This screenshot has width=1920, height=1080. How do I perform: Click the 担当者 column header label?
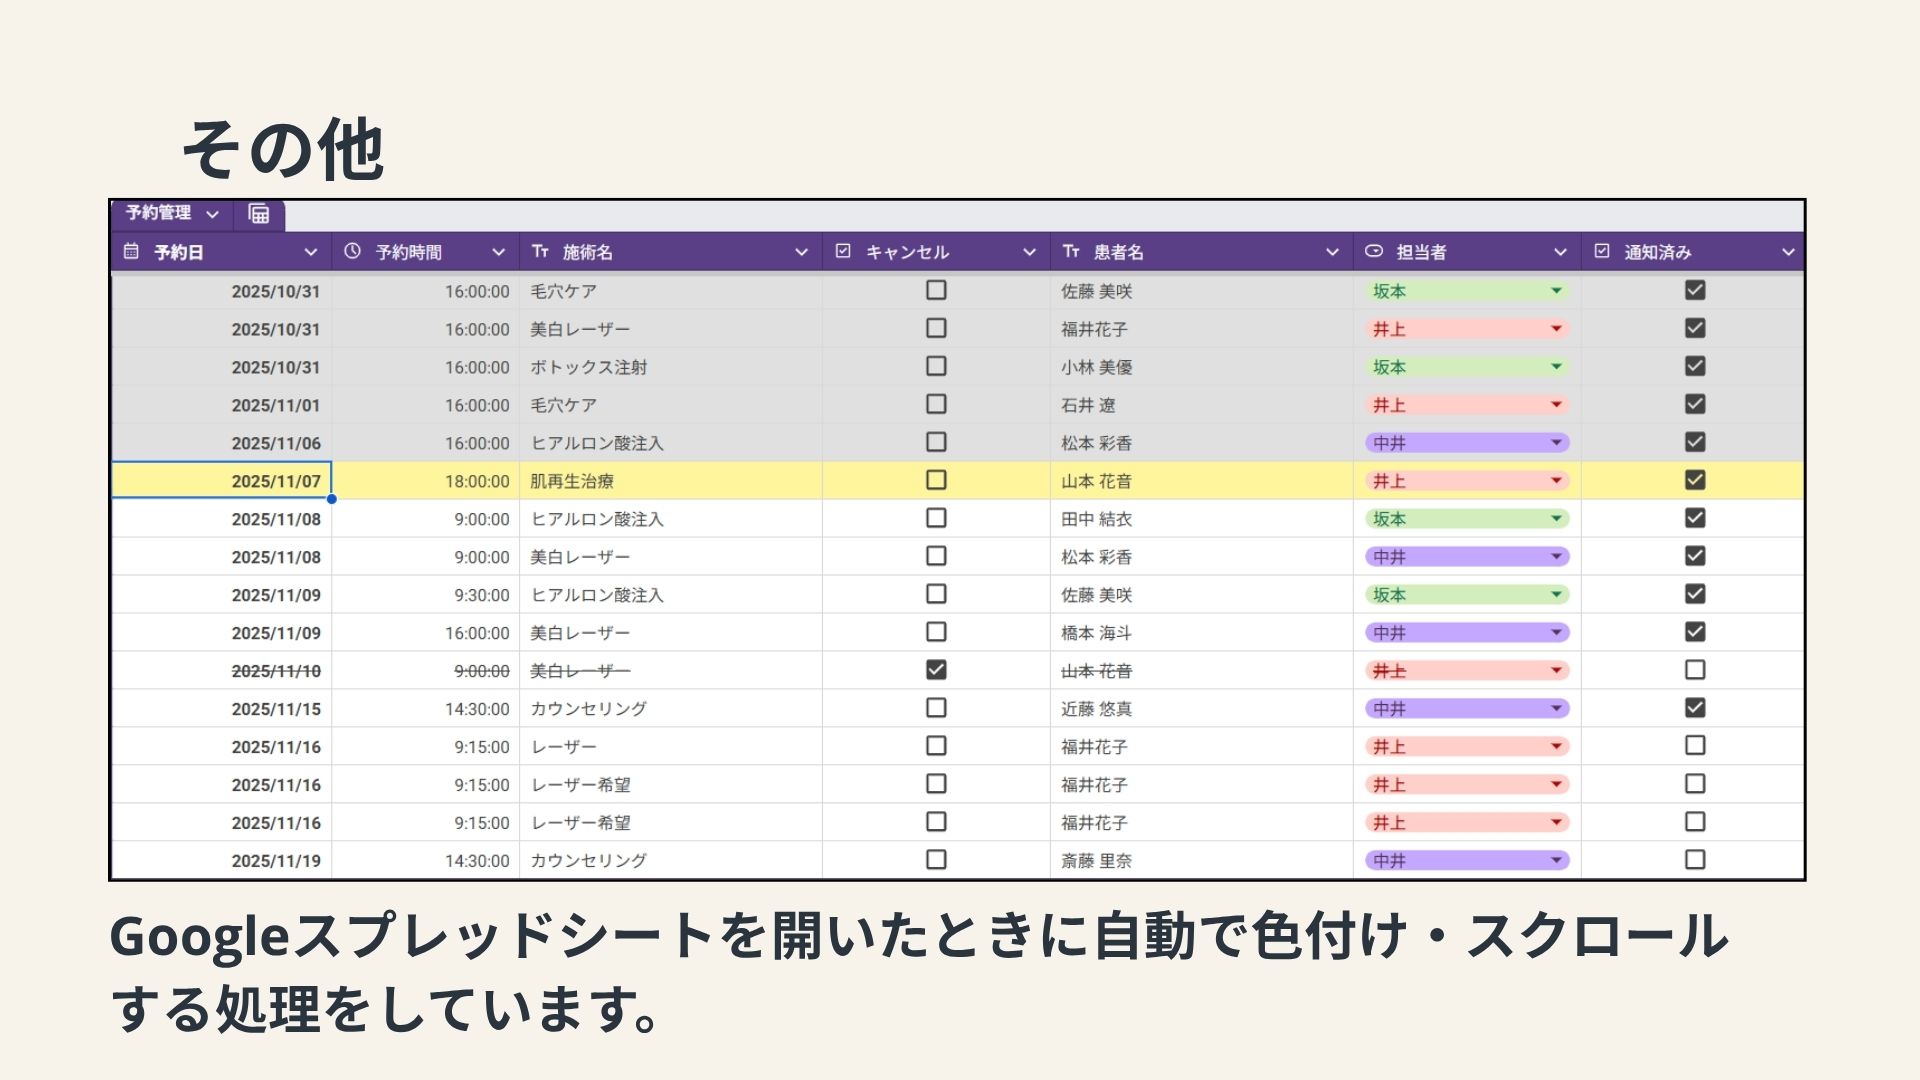pyautogui.click(x=1421, y=252)
